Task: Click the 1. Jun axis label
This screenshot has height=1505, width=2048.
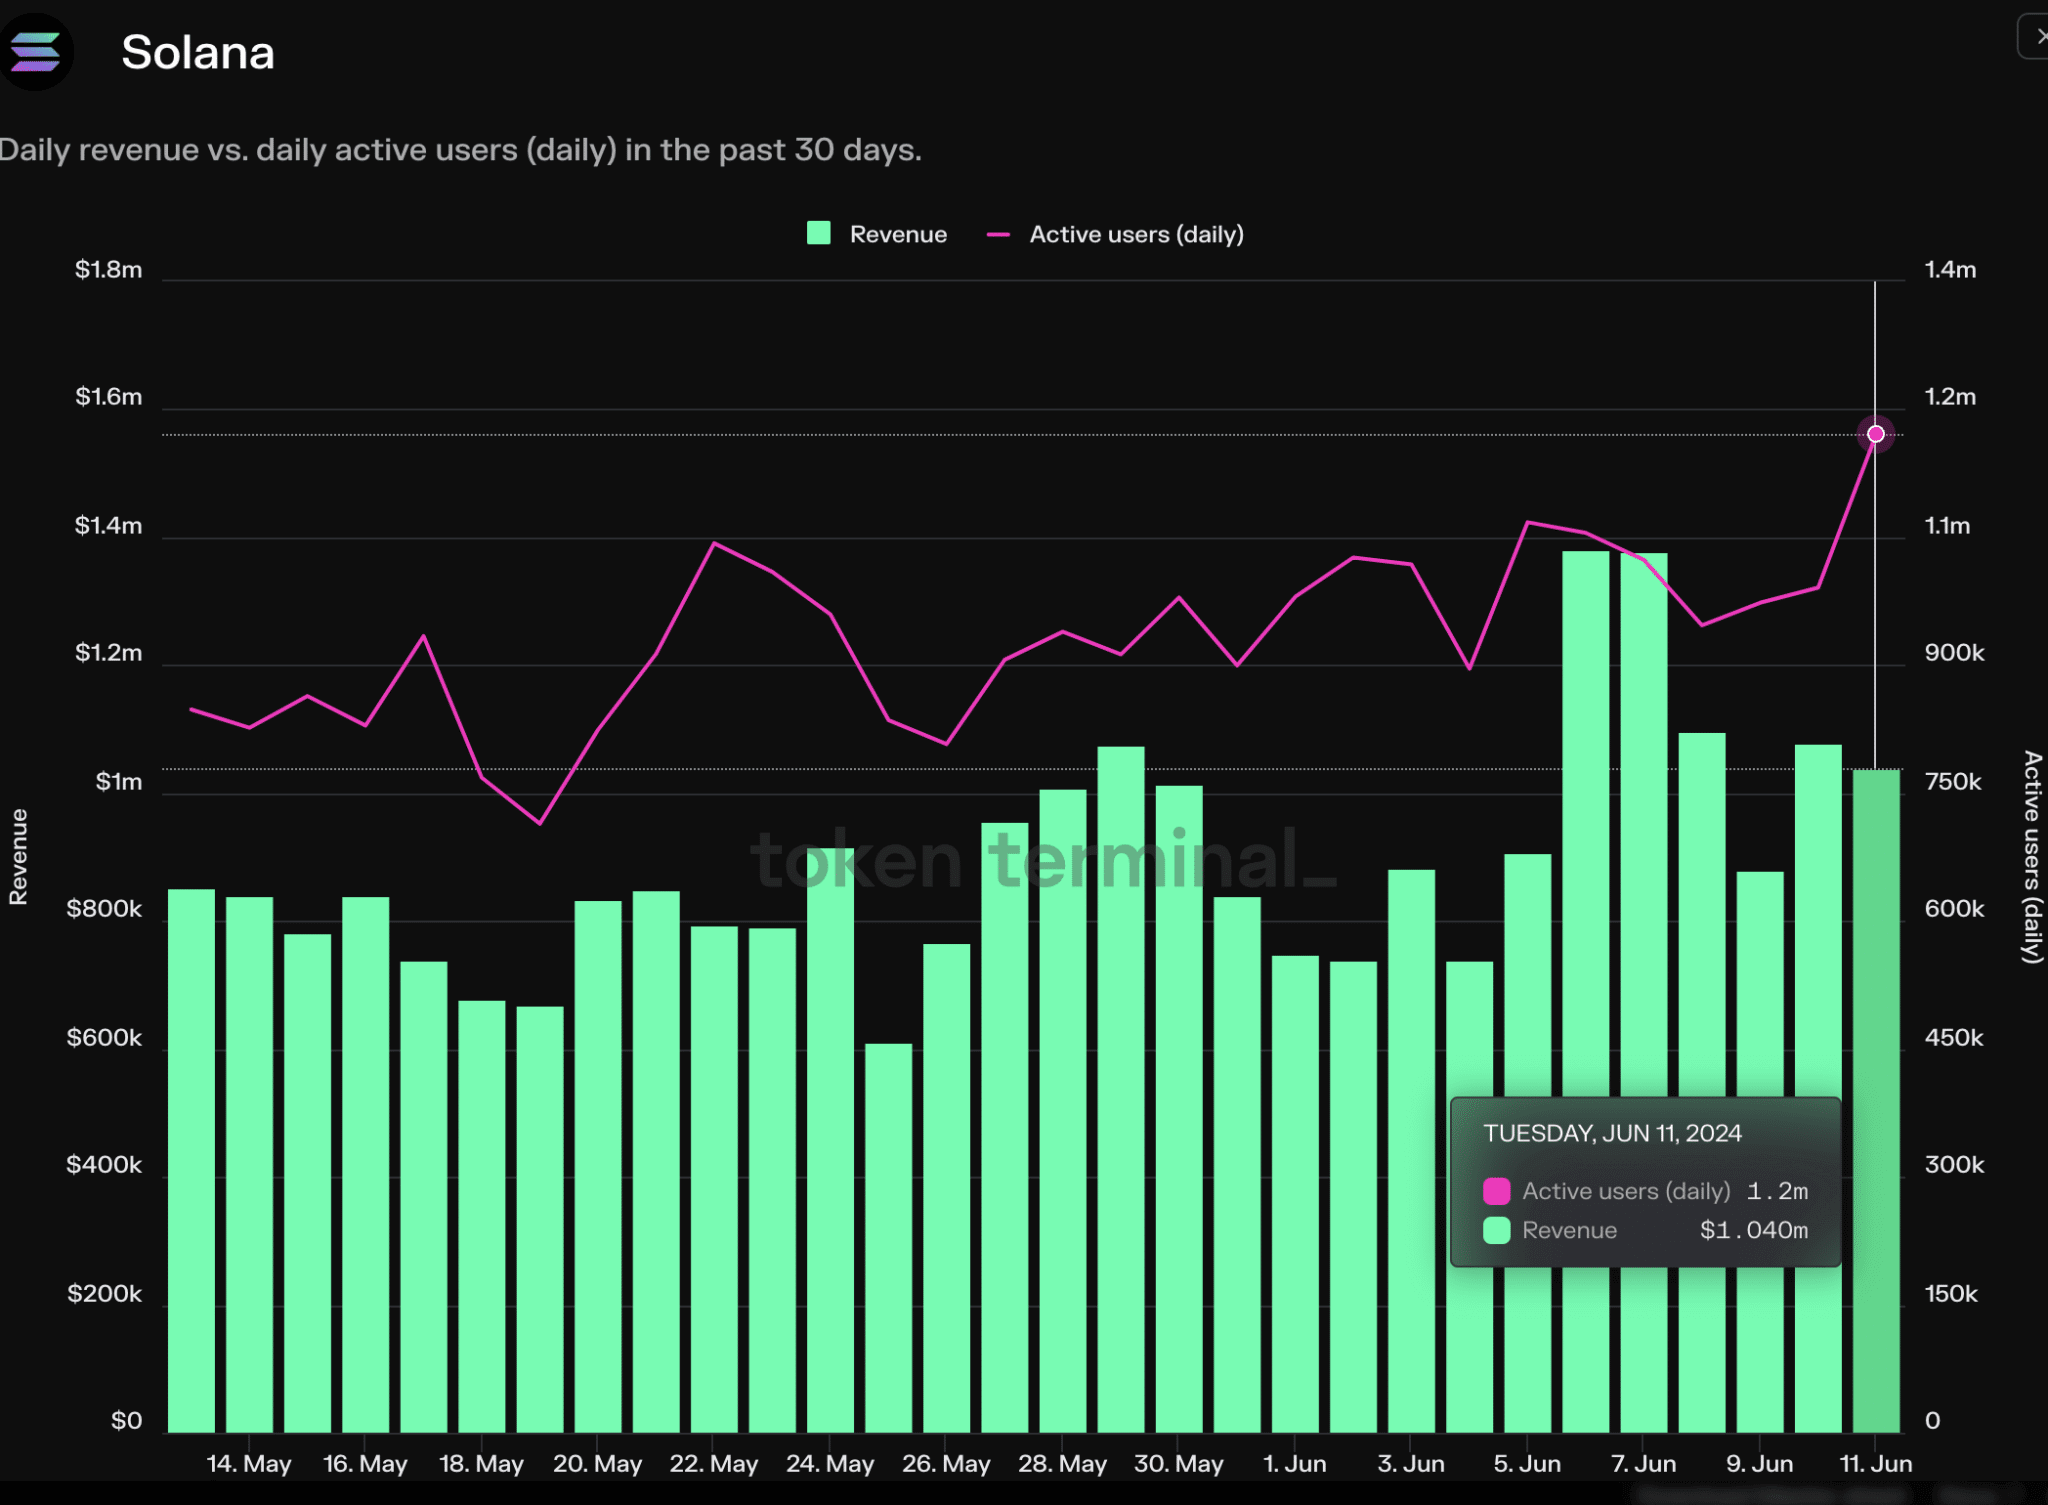Action: coord(1294,1464)
